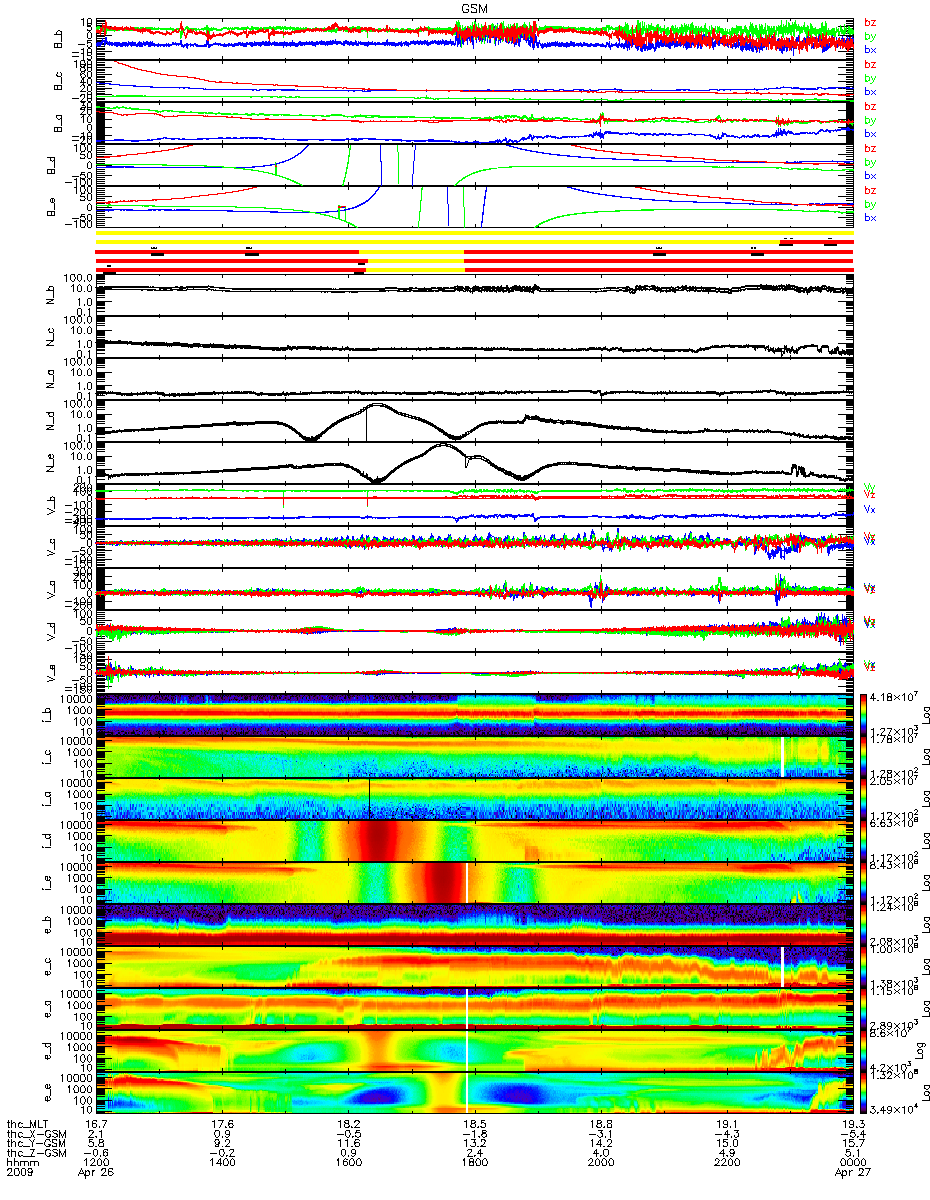This screenshot has width=930, height=1200.
Task: Click the 19.3 MLT value
Action: point(852,1124)
